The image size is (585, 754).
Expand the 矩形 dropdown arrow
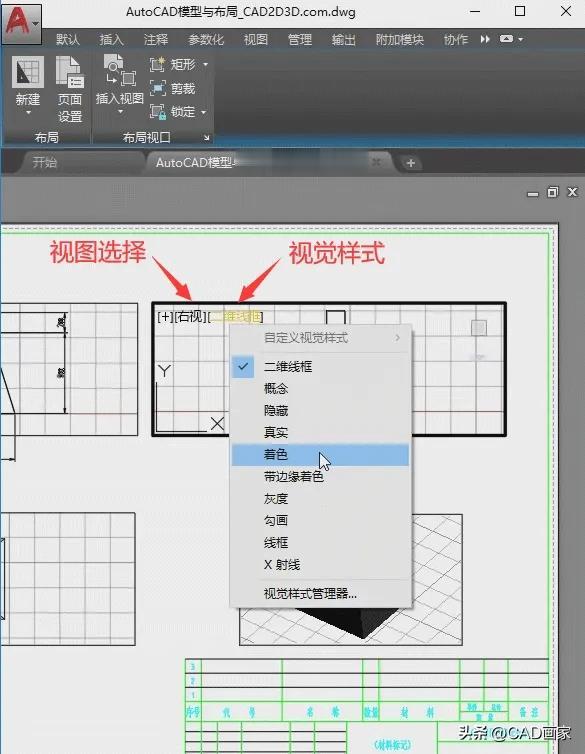(205, 64)
